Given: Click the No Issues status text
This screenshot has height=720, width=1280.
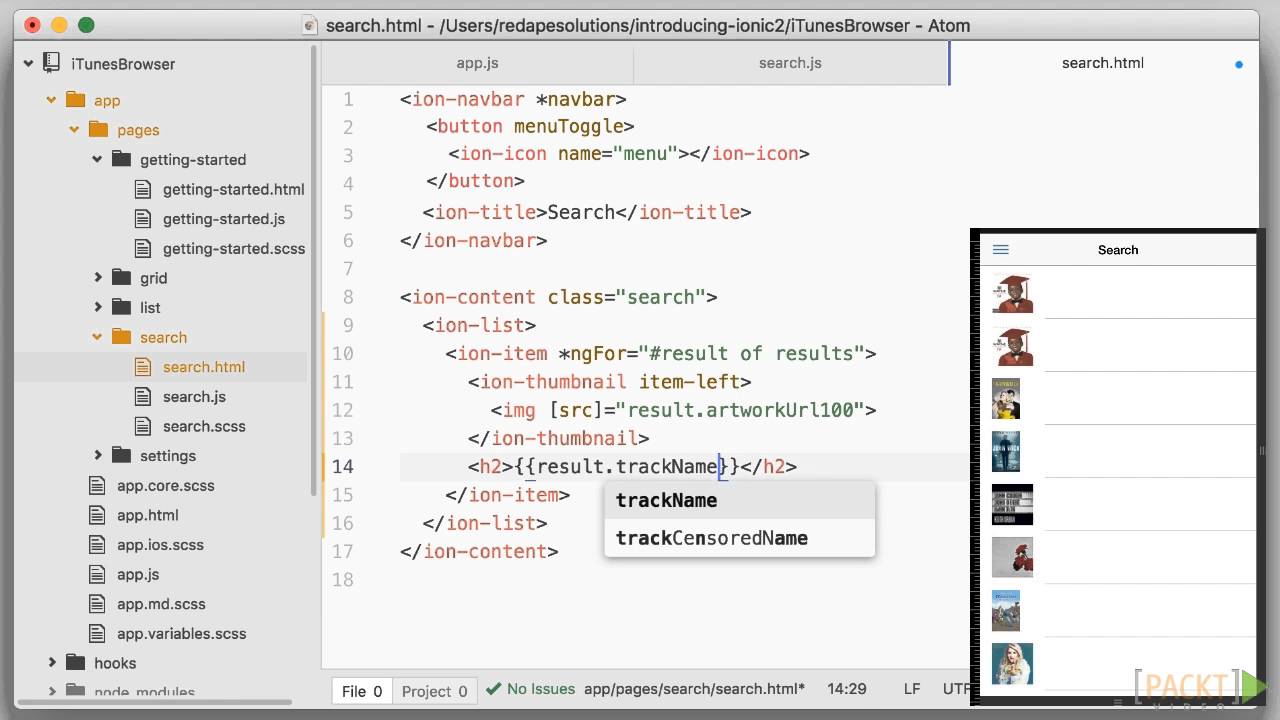Looking at the screenshot, I should point(541,689).
